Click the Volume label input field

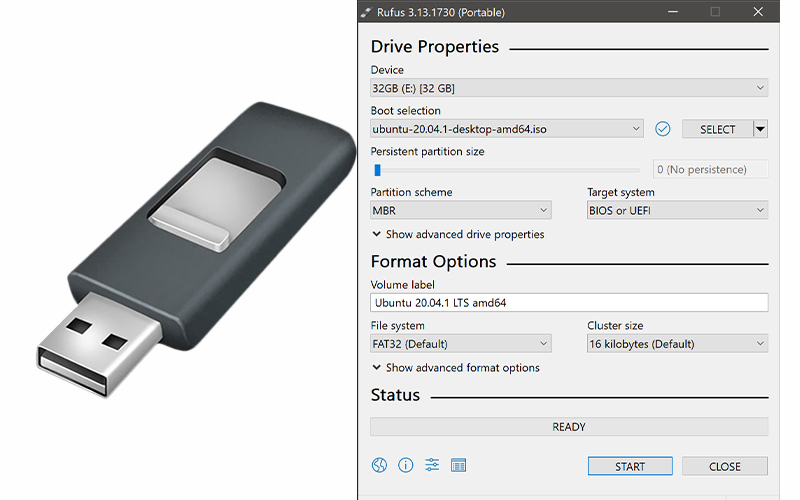click(569, 303)
